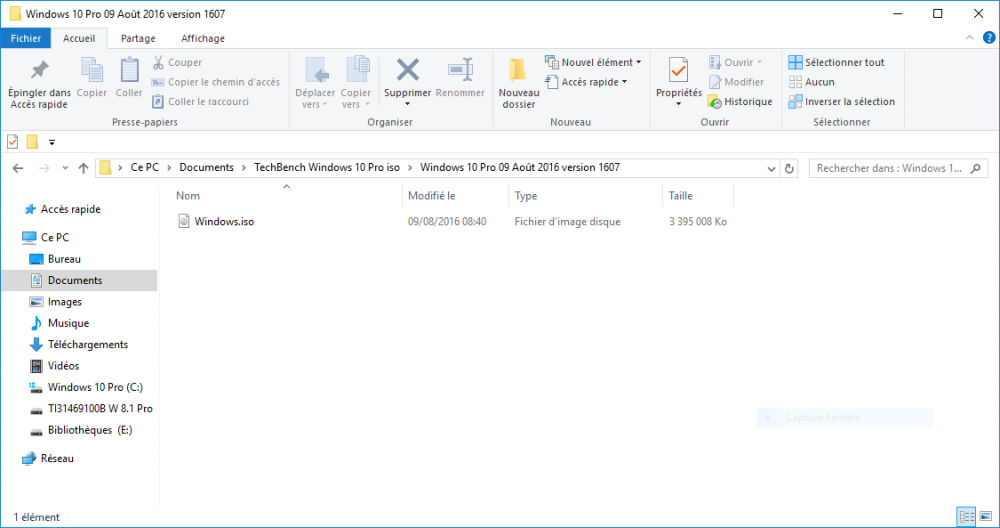Open the ribbon Accès rapide dropdown

(585, 82)
